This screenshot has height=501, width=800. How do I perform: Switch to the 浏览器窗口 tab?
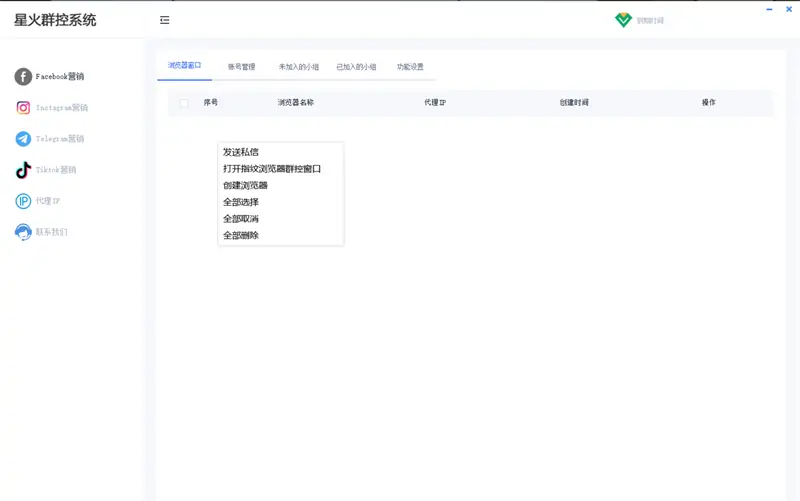185,65
